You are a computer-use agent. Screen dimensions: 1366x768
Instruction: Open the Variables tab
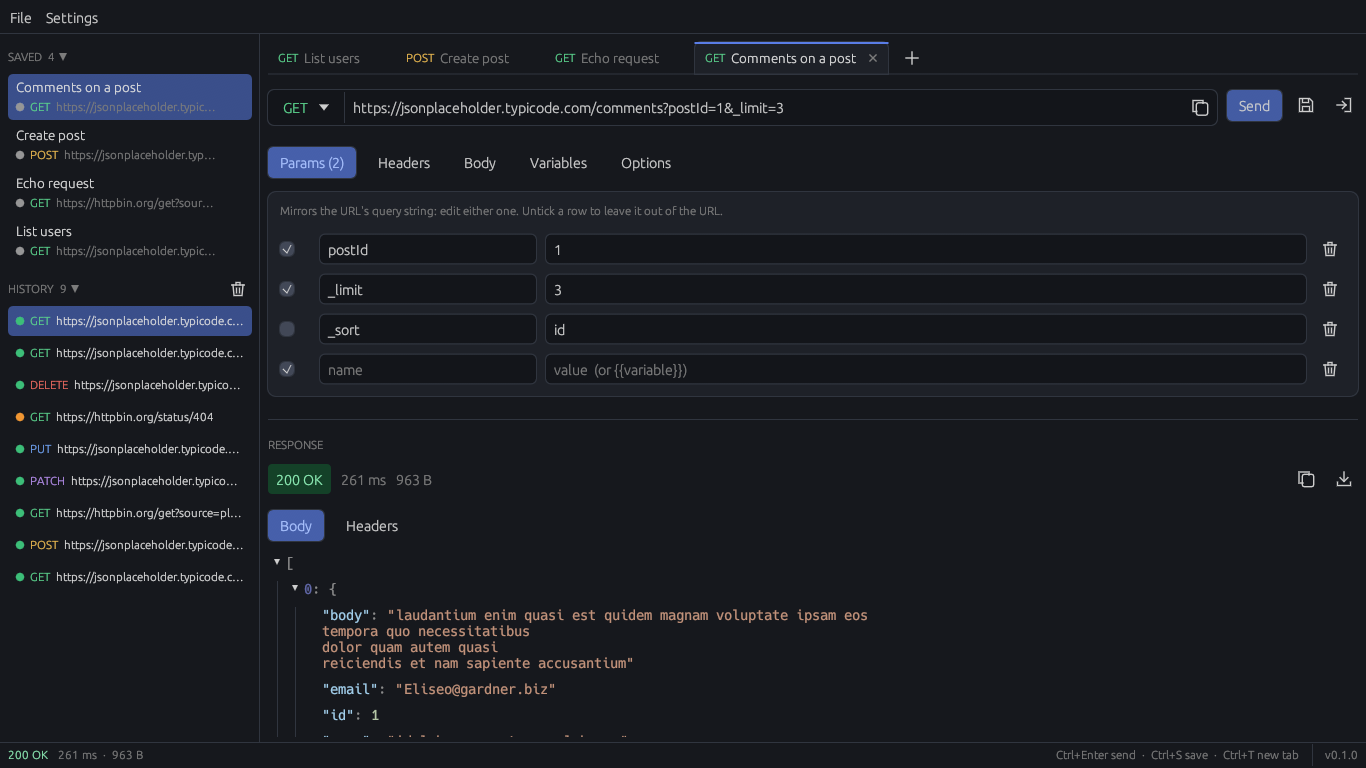coord(558,163)
